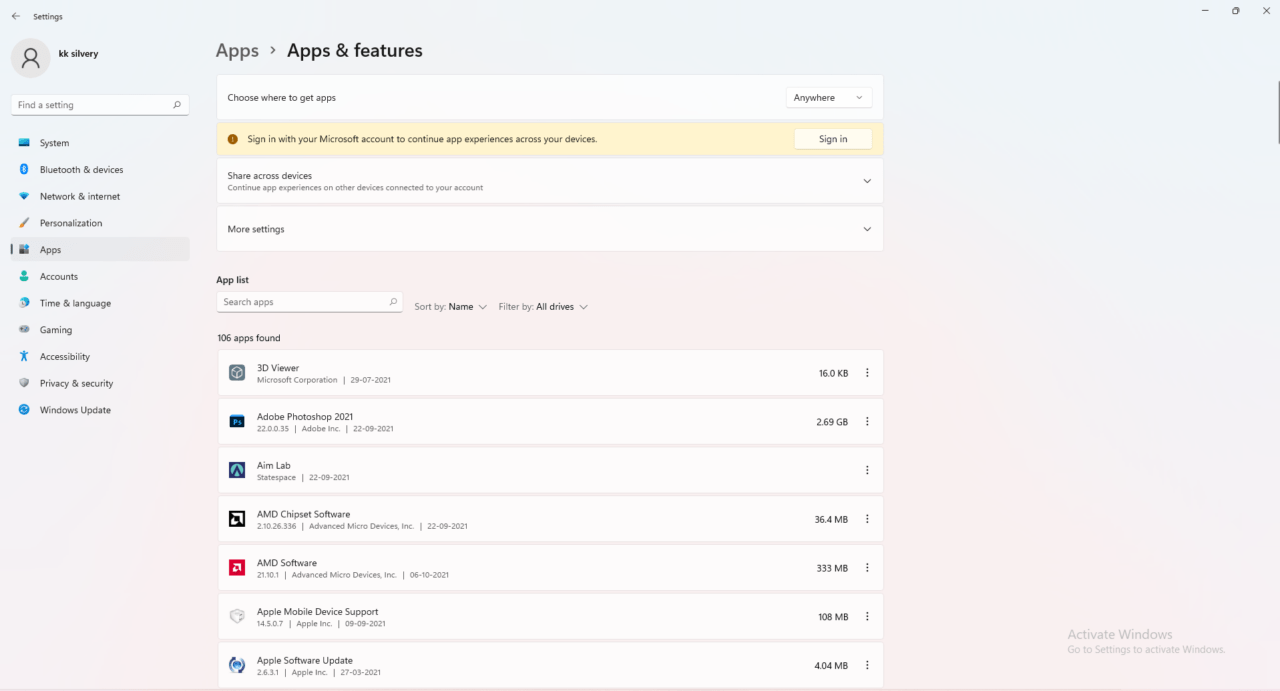1280x691 pixels.
Task: Click the 106 apps found text
Action: pyautogui.click(x=249, y=338)
